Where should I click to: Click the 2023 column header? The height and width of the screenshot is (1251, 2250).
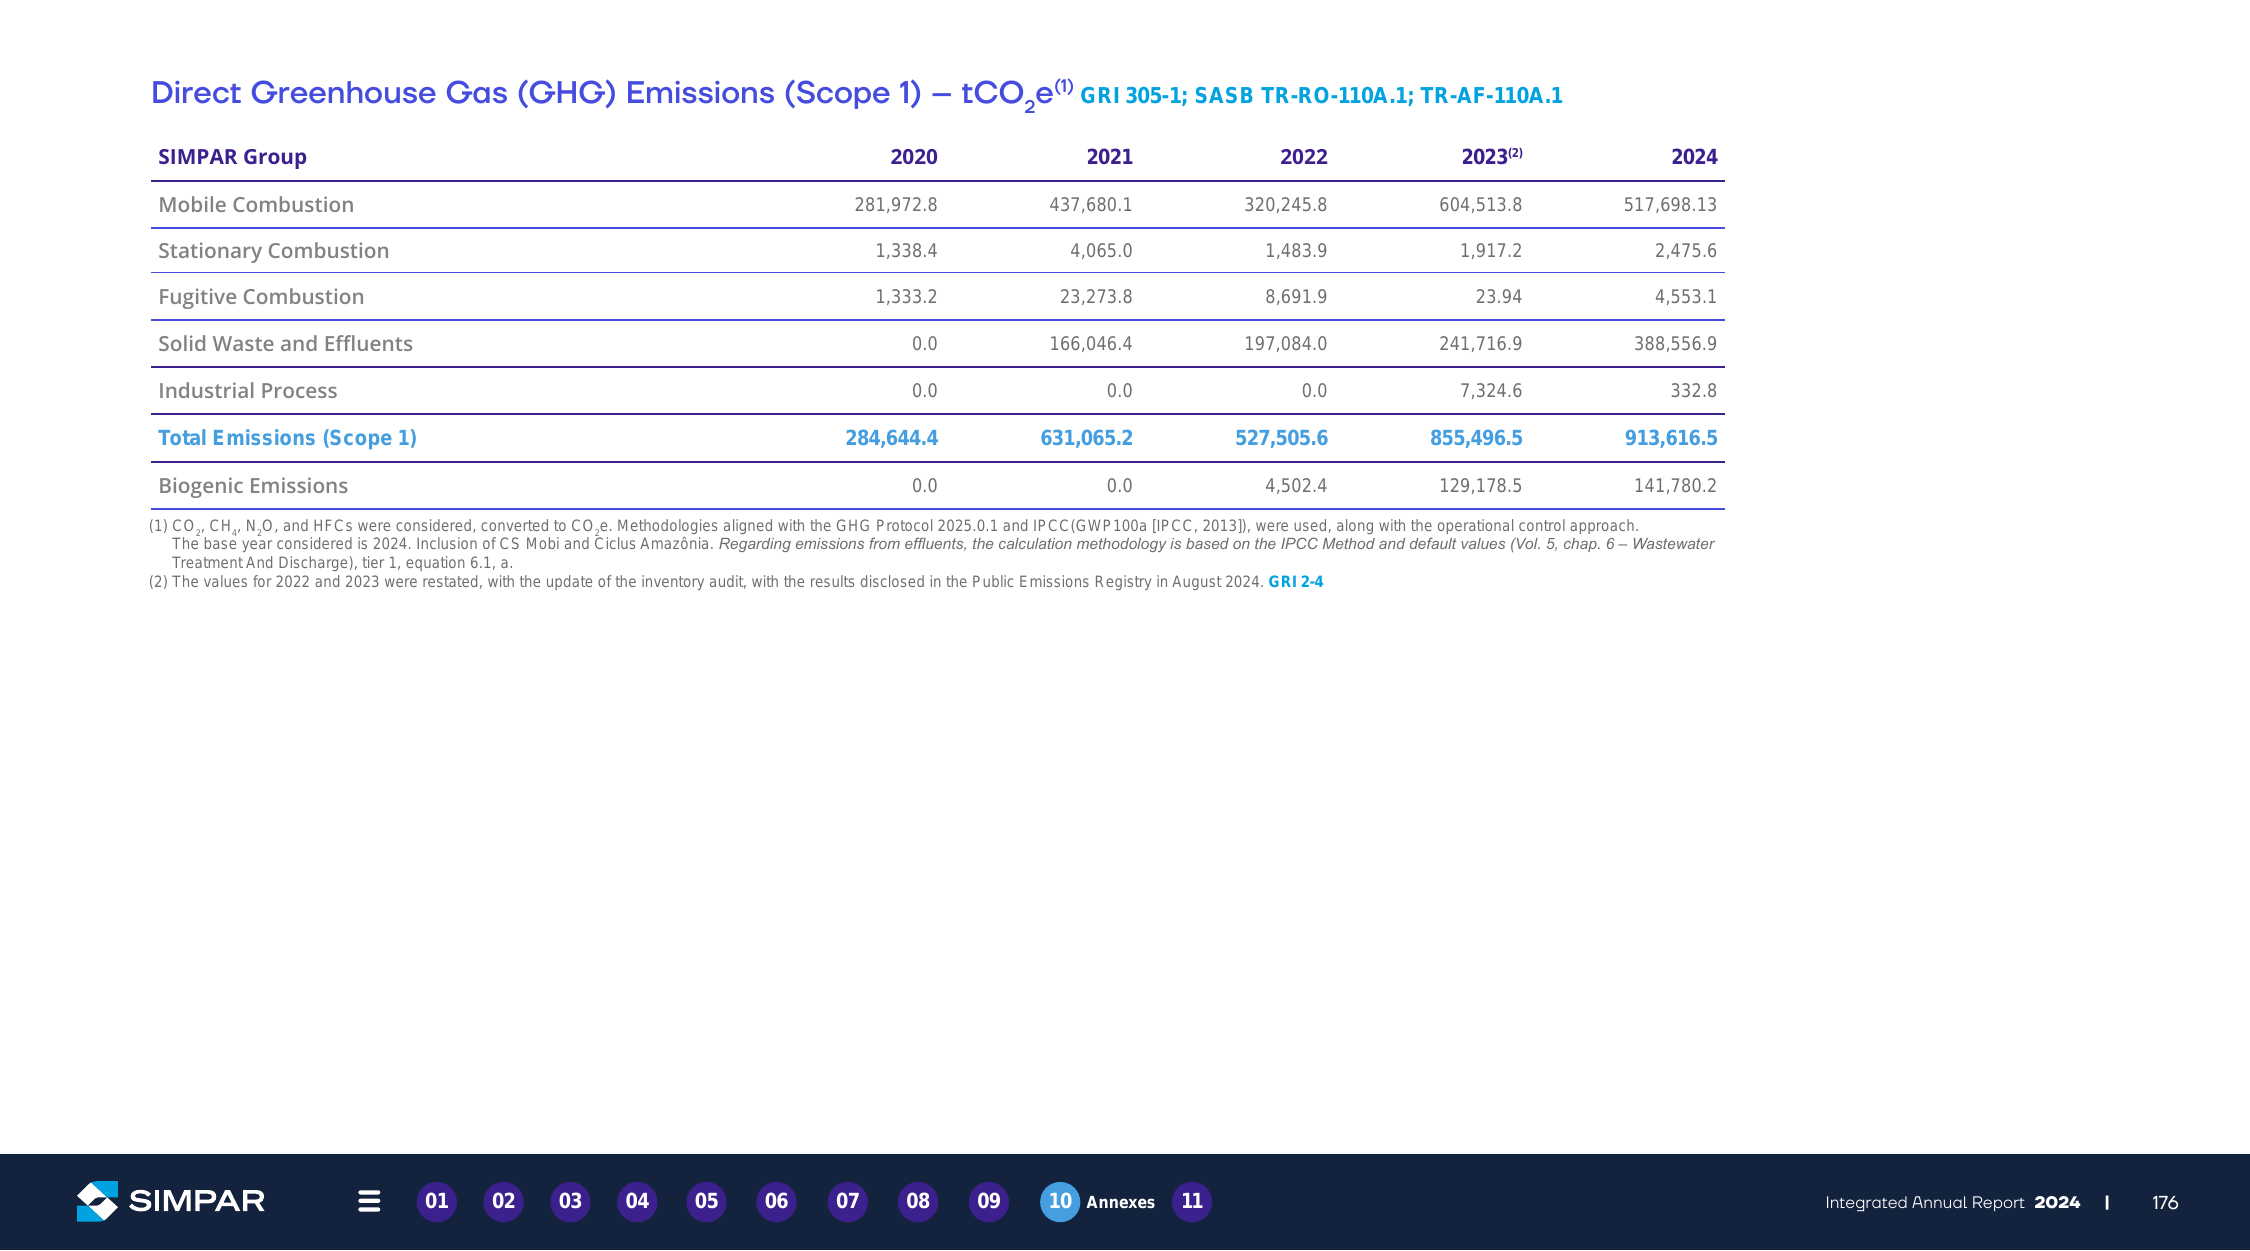tap(1492, 157)
